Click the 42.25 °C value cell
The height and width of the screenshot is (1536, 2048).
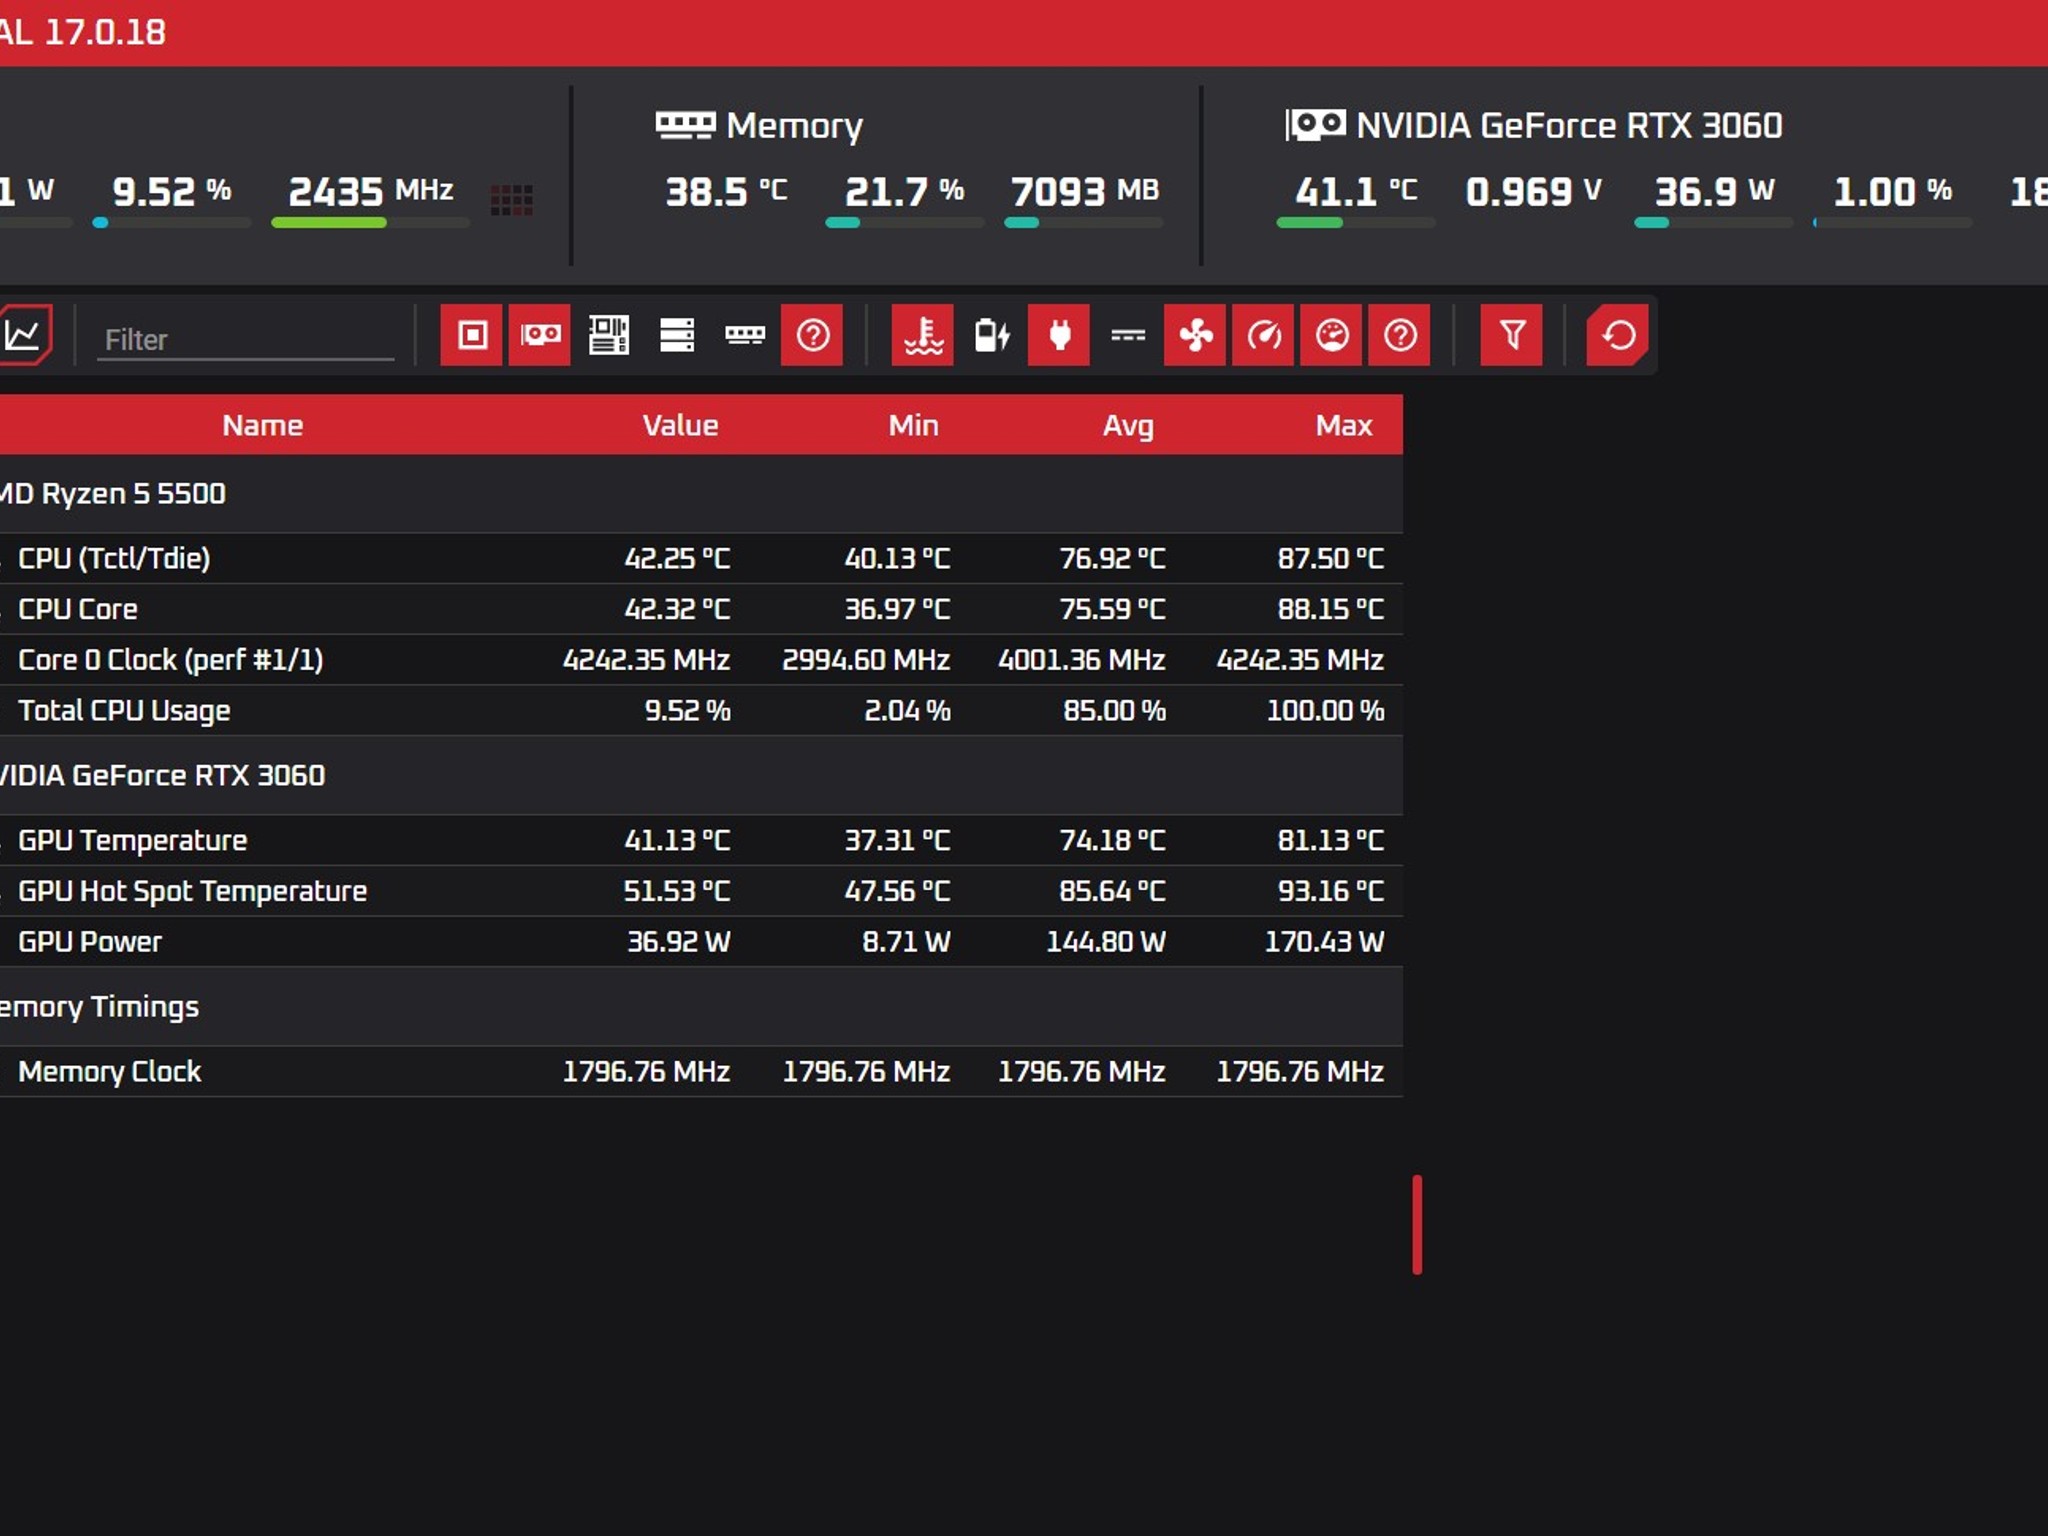click(x=677, y=558)
